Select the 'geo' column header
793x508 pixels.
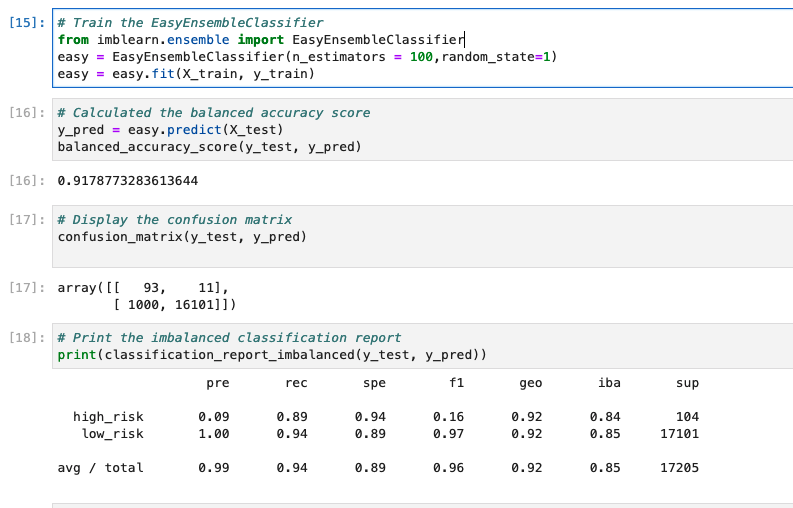[531, 384]
